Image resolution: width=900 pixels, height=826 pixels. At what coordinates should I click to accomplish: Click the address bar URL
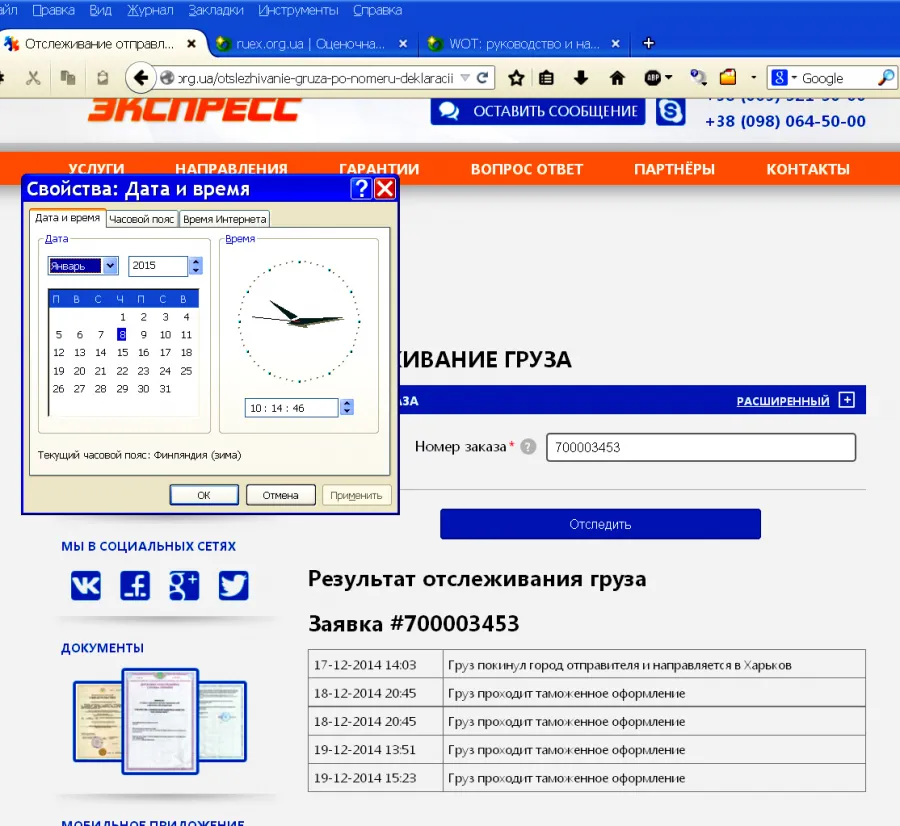coord(316,77)
